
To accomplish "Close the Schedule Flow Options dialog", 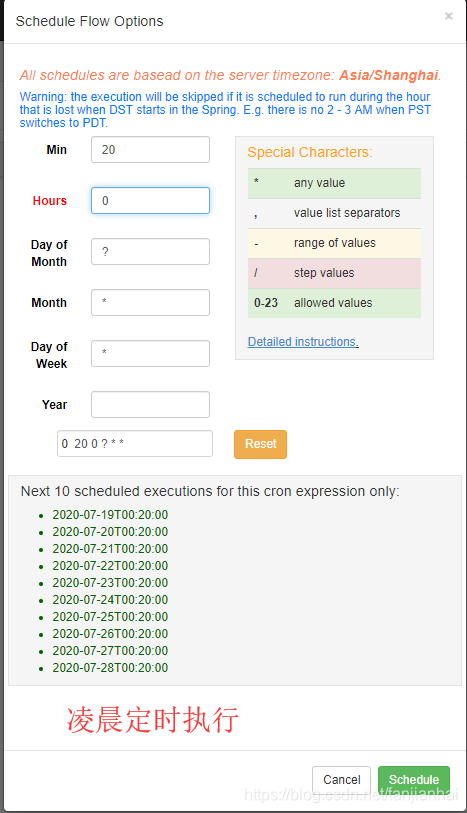I will (448, 16).
